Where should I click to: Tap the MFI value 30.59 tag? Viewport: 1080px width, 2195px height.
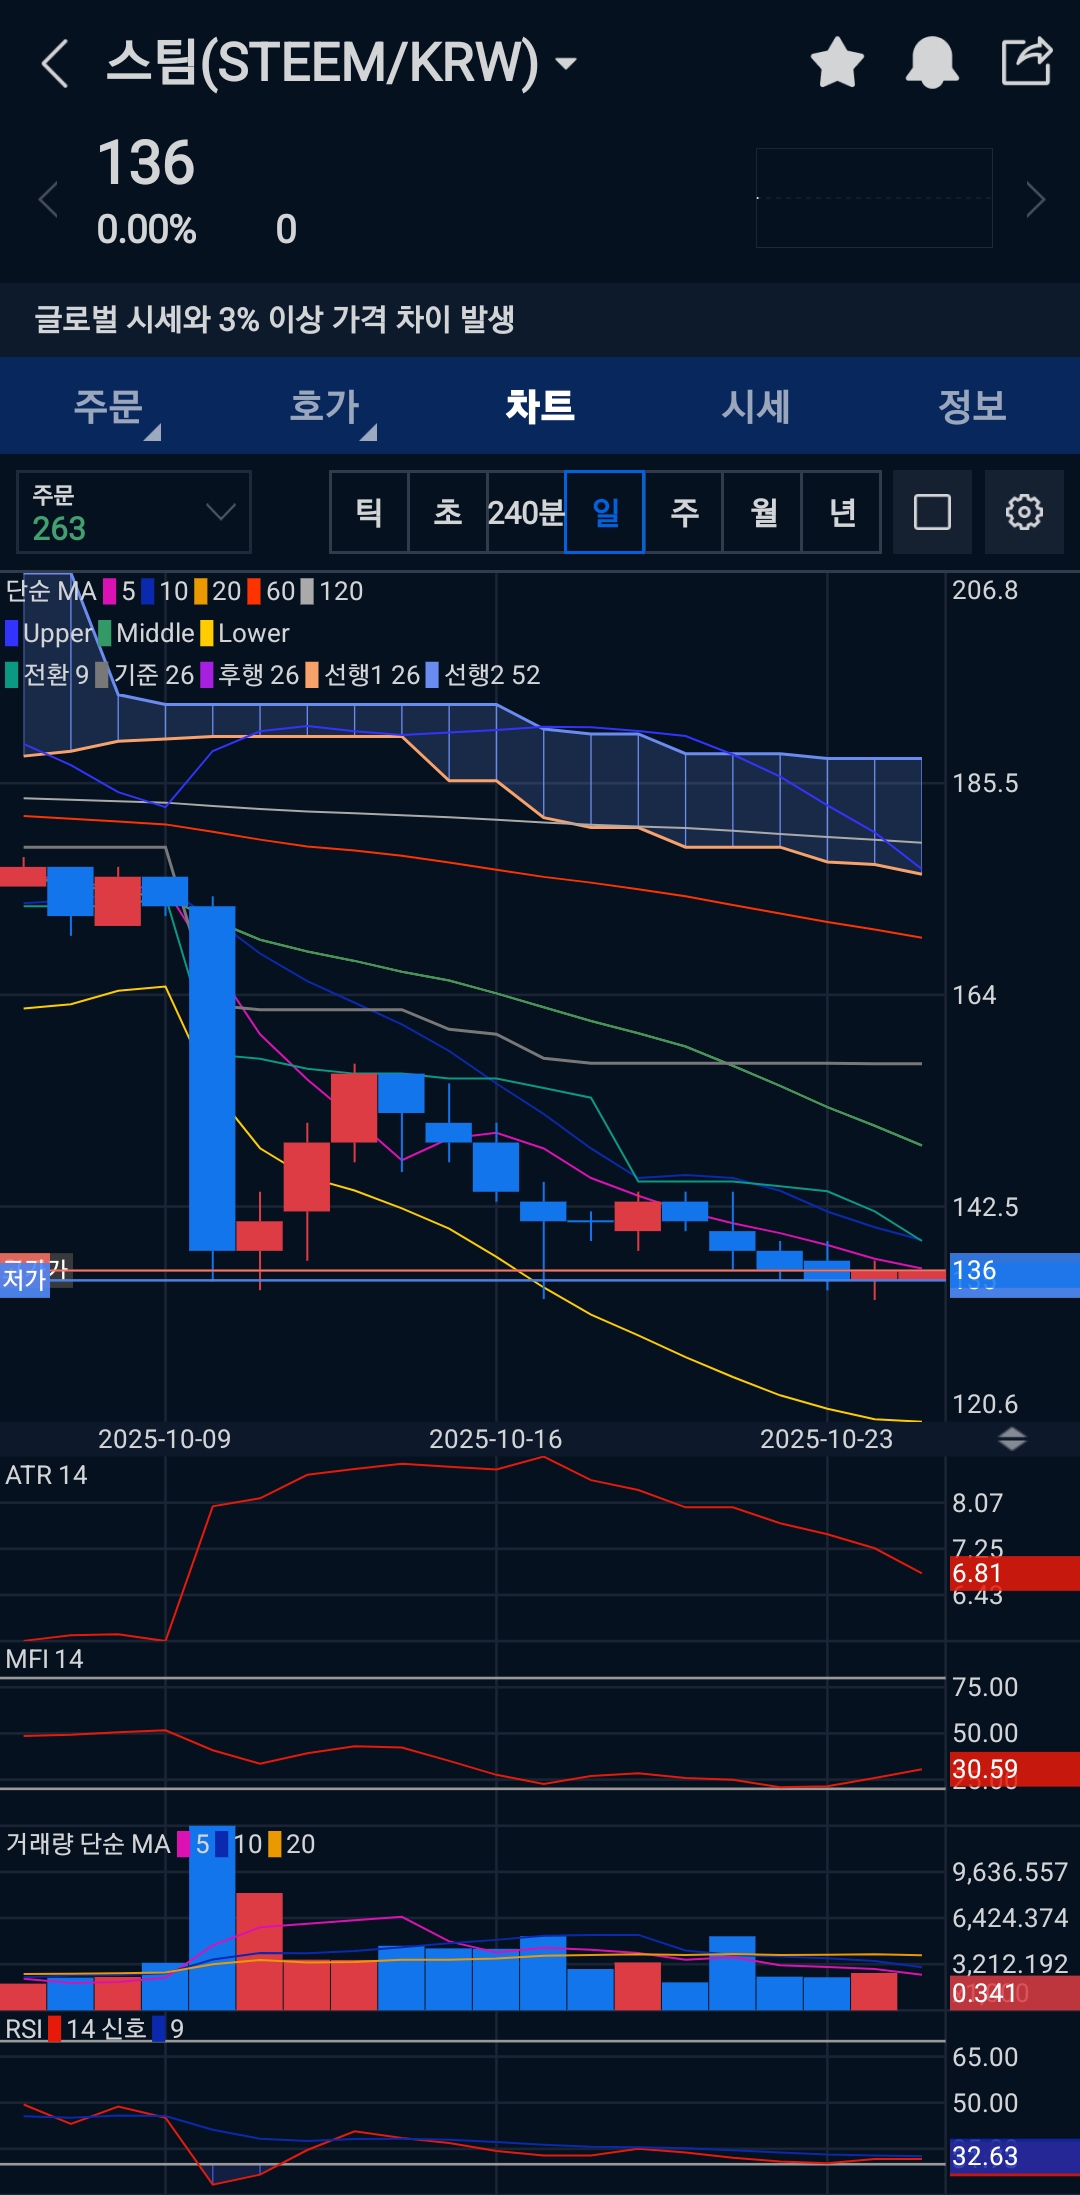pyautogui.click(x=1014, y=1769)
